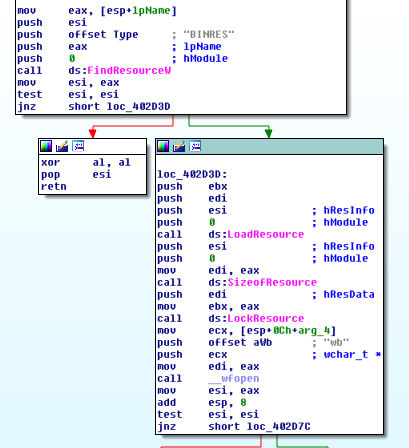Click the "xor al, al" instruction
This screenshot has width=409, height=448.
point(86,162)
